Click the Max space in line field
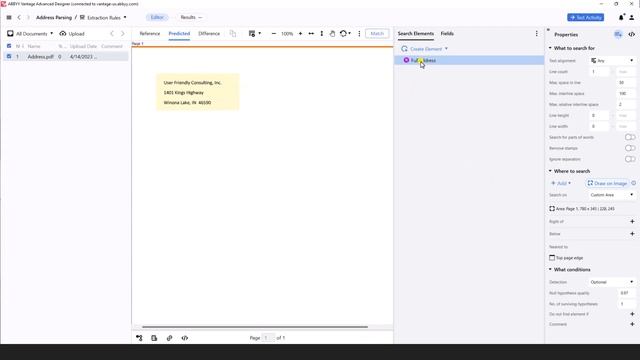This screenshot has width=640, height=360. click(x=625, y=82)
